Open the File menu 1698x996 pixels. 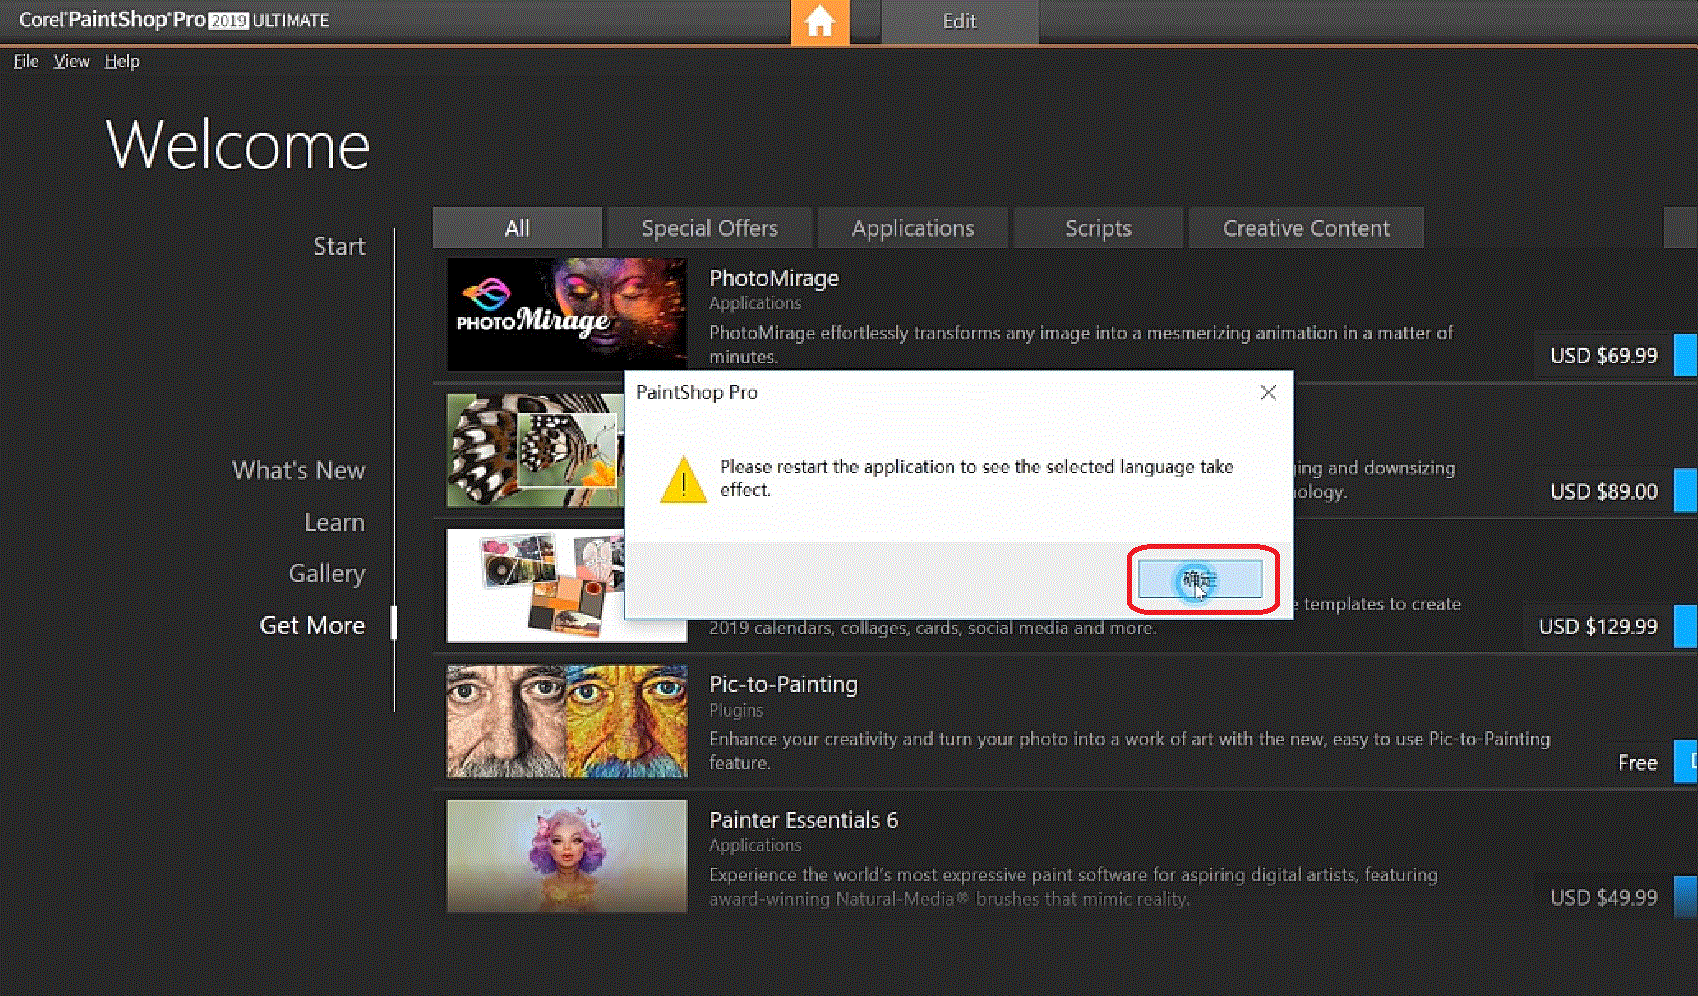[26, 61]
